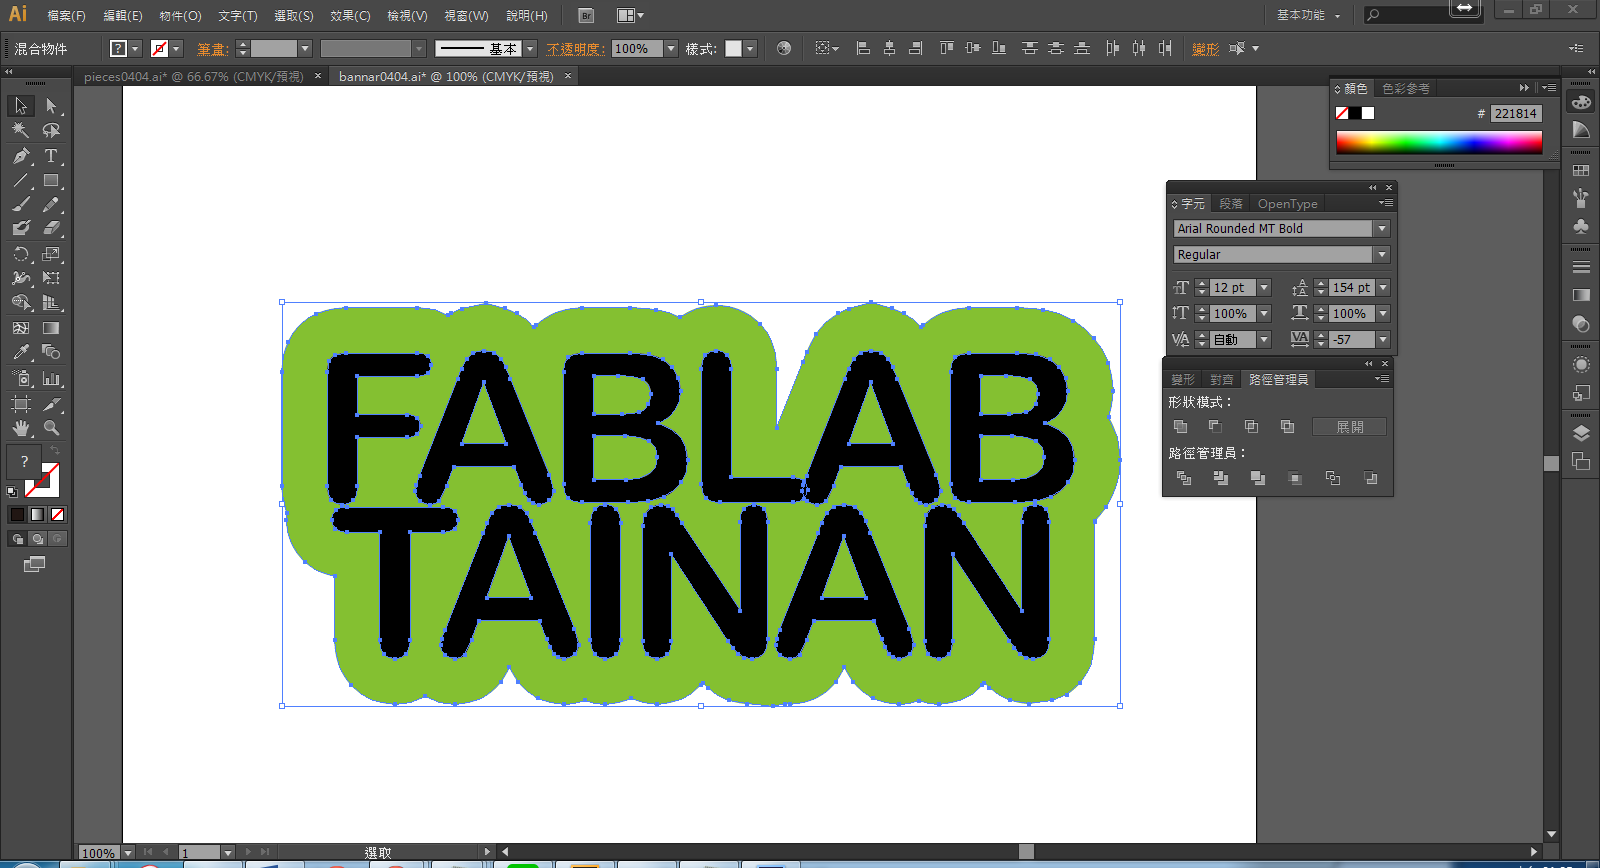1600x868 pixels.
Task: Switch to Draw Behind mode
Action: pos(37,539)
